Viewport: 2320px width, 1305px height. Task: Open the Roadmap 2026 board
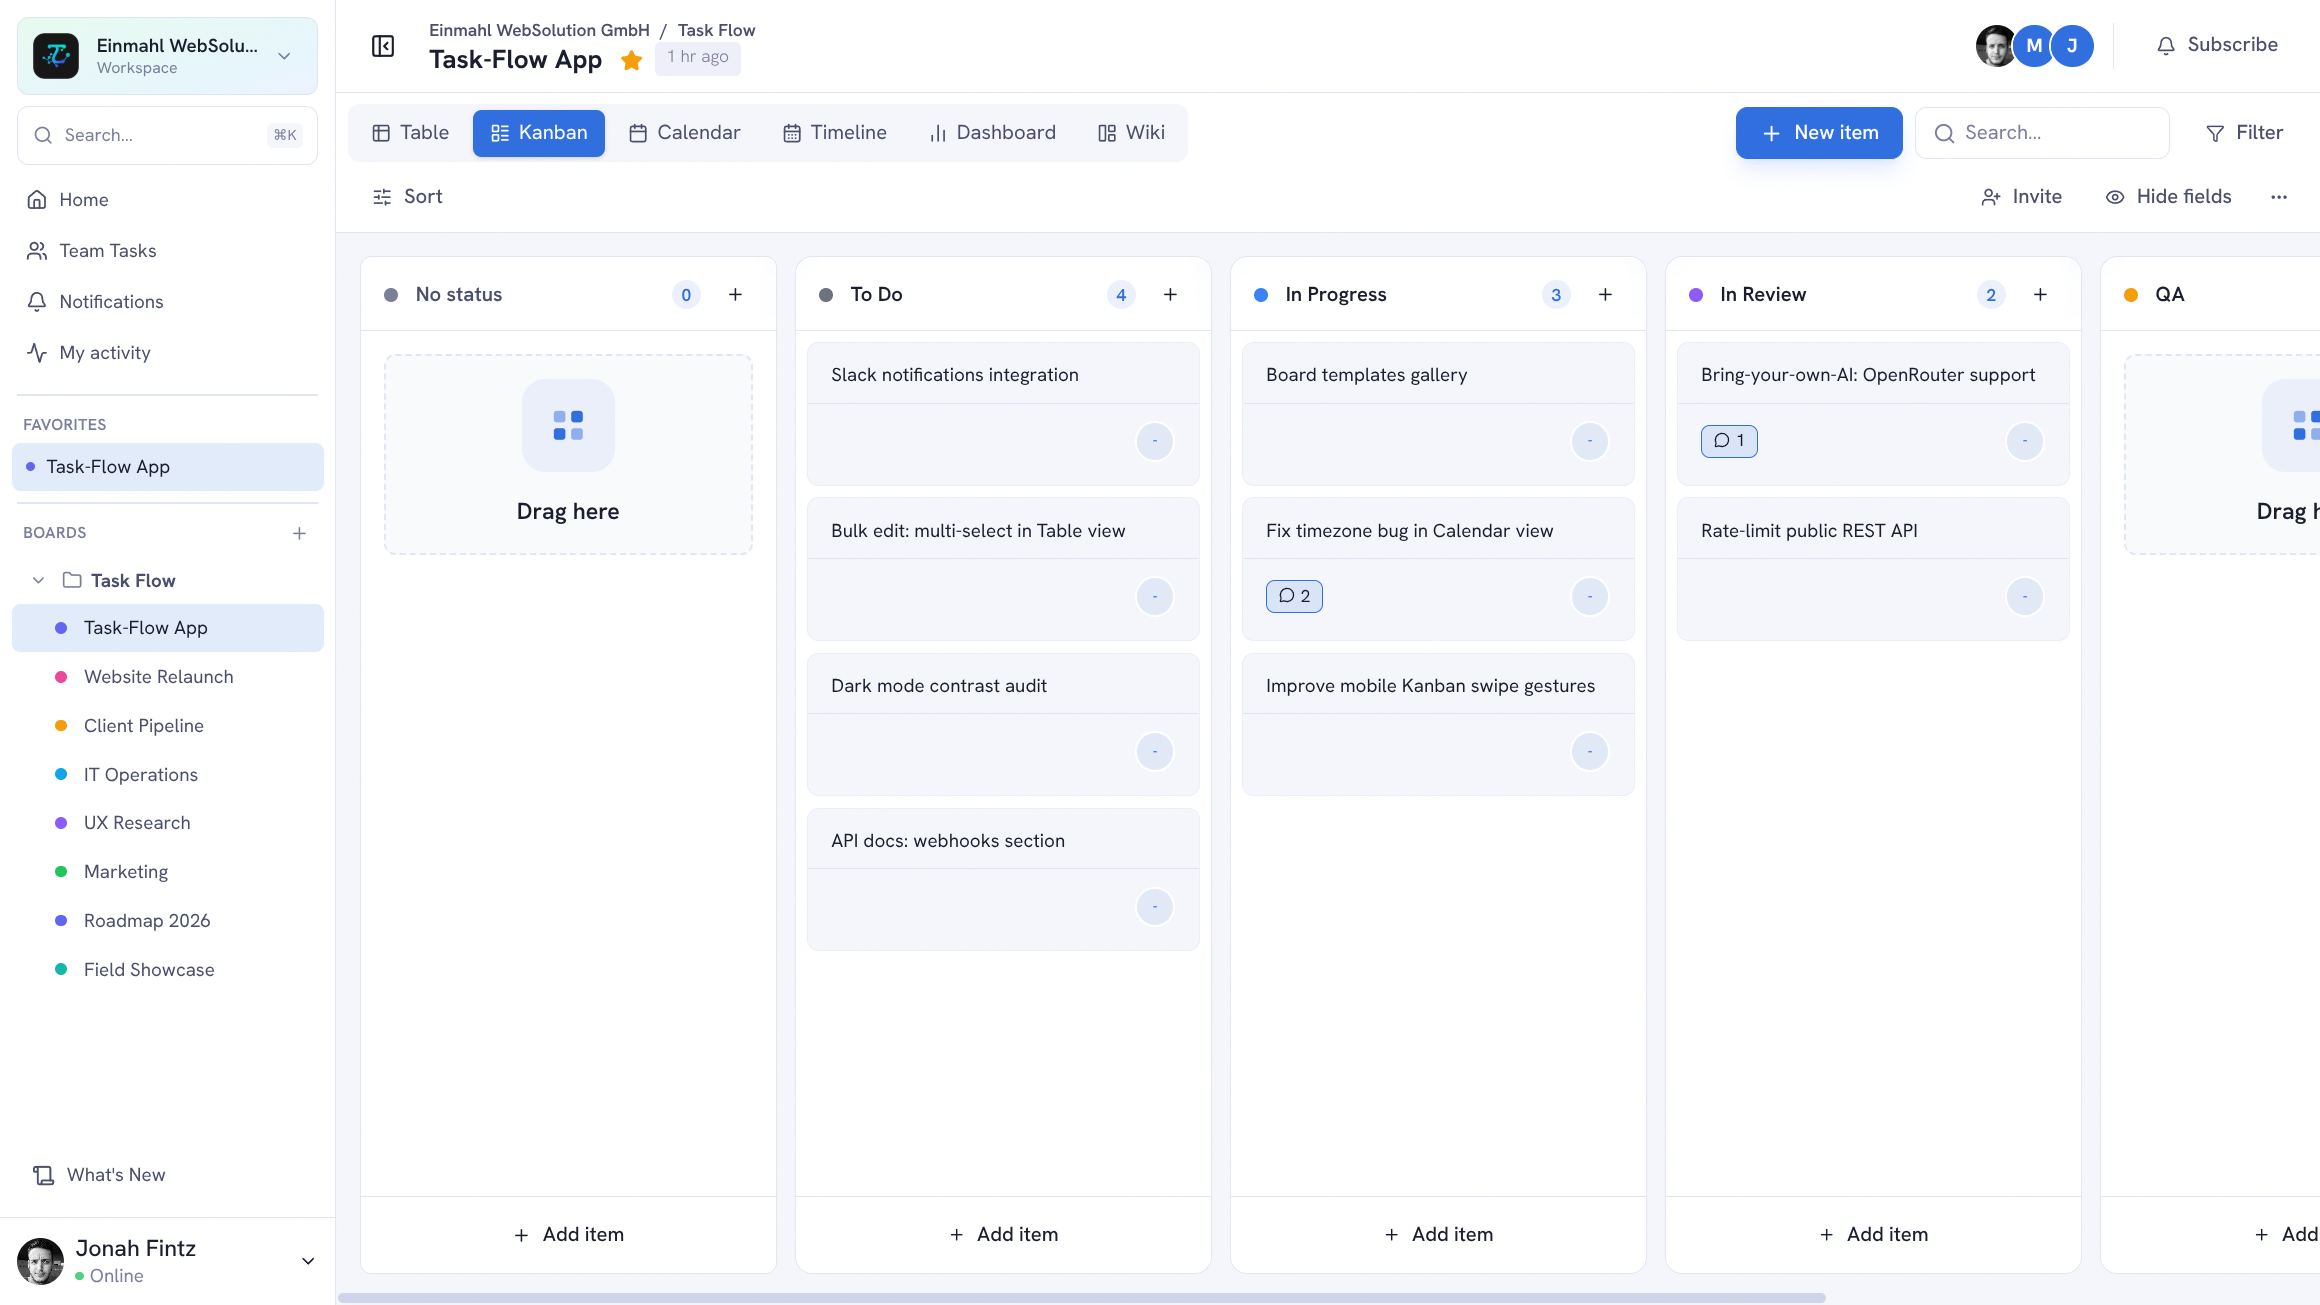(168, 921)
